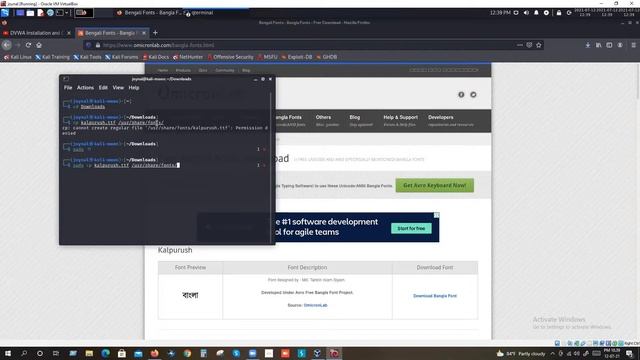The image size is (640, 360).
Task: Open Microsoft Edge from Windows taskbar
Action: [105, 353]
